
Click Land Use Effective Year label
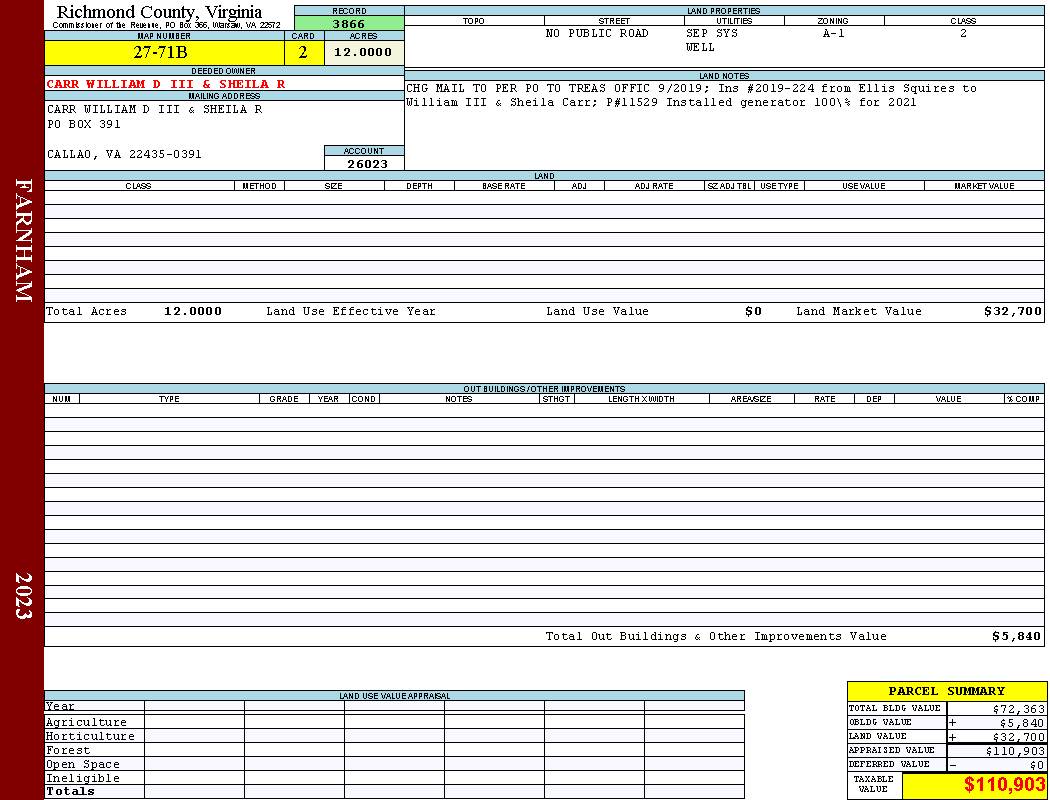coord(351,311)
